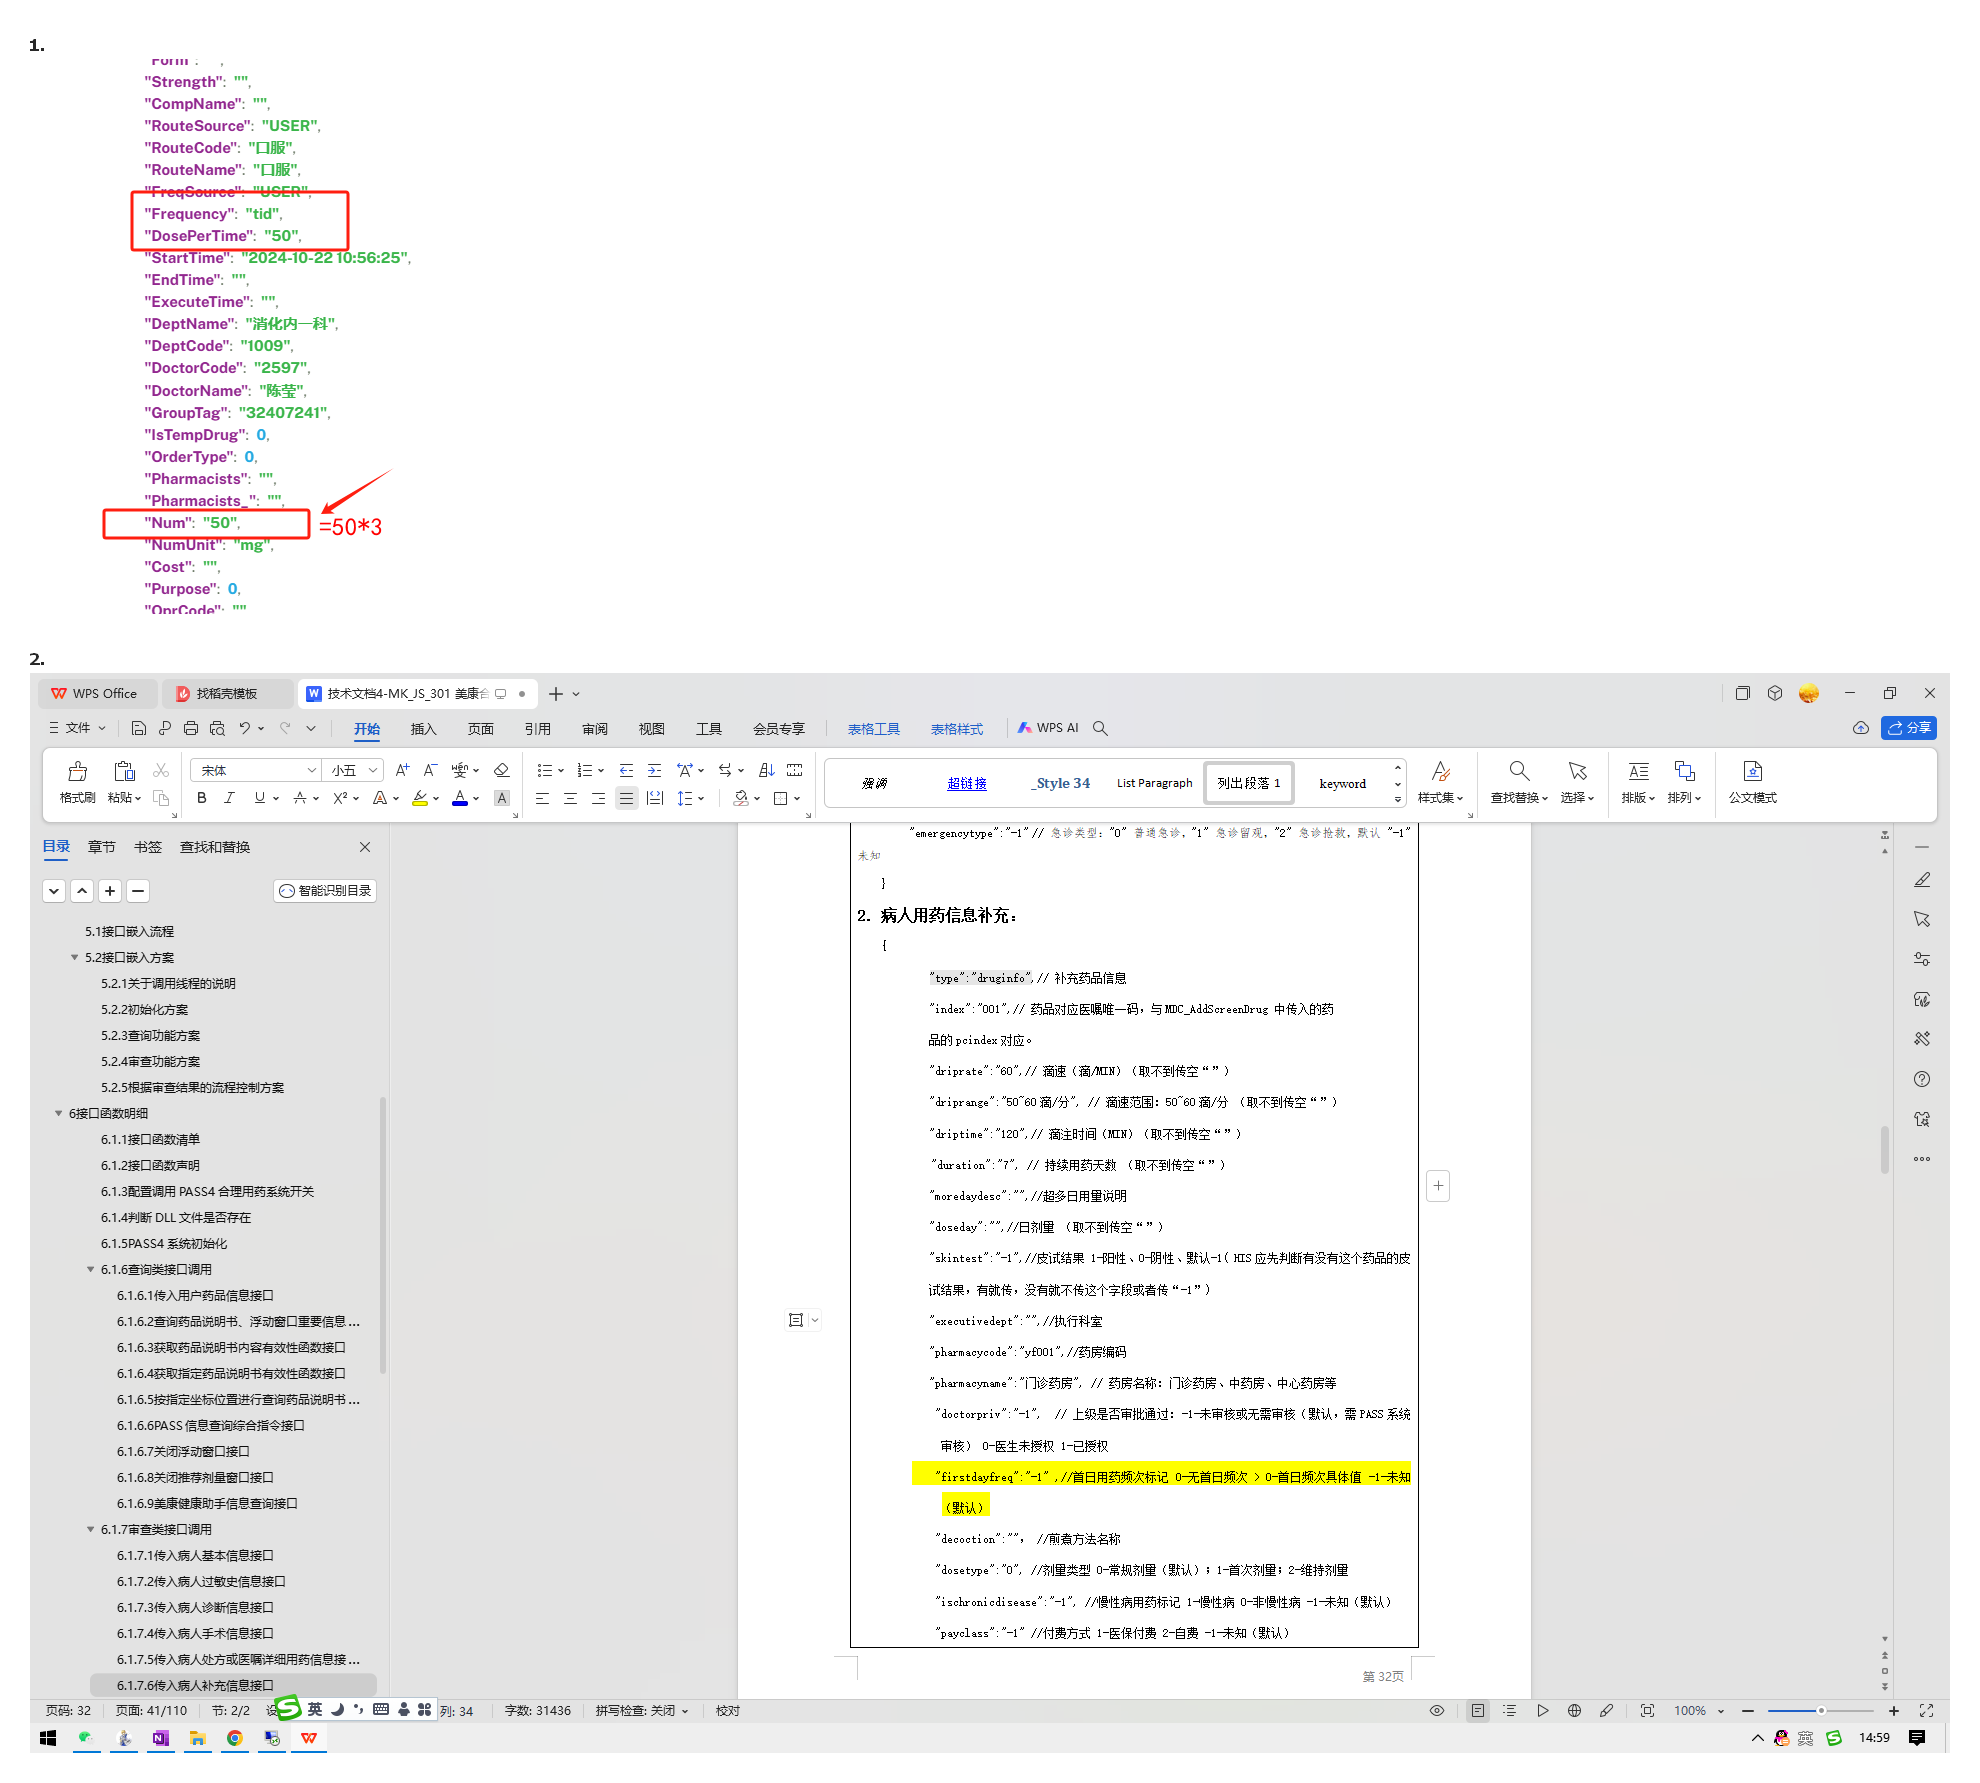Open the 章节 tab in navigation pane
Screen dimensions: 1980x1783
[x=101, y=847]
